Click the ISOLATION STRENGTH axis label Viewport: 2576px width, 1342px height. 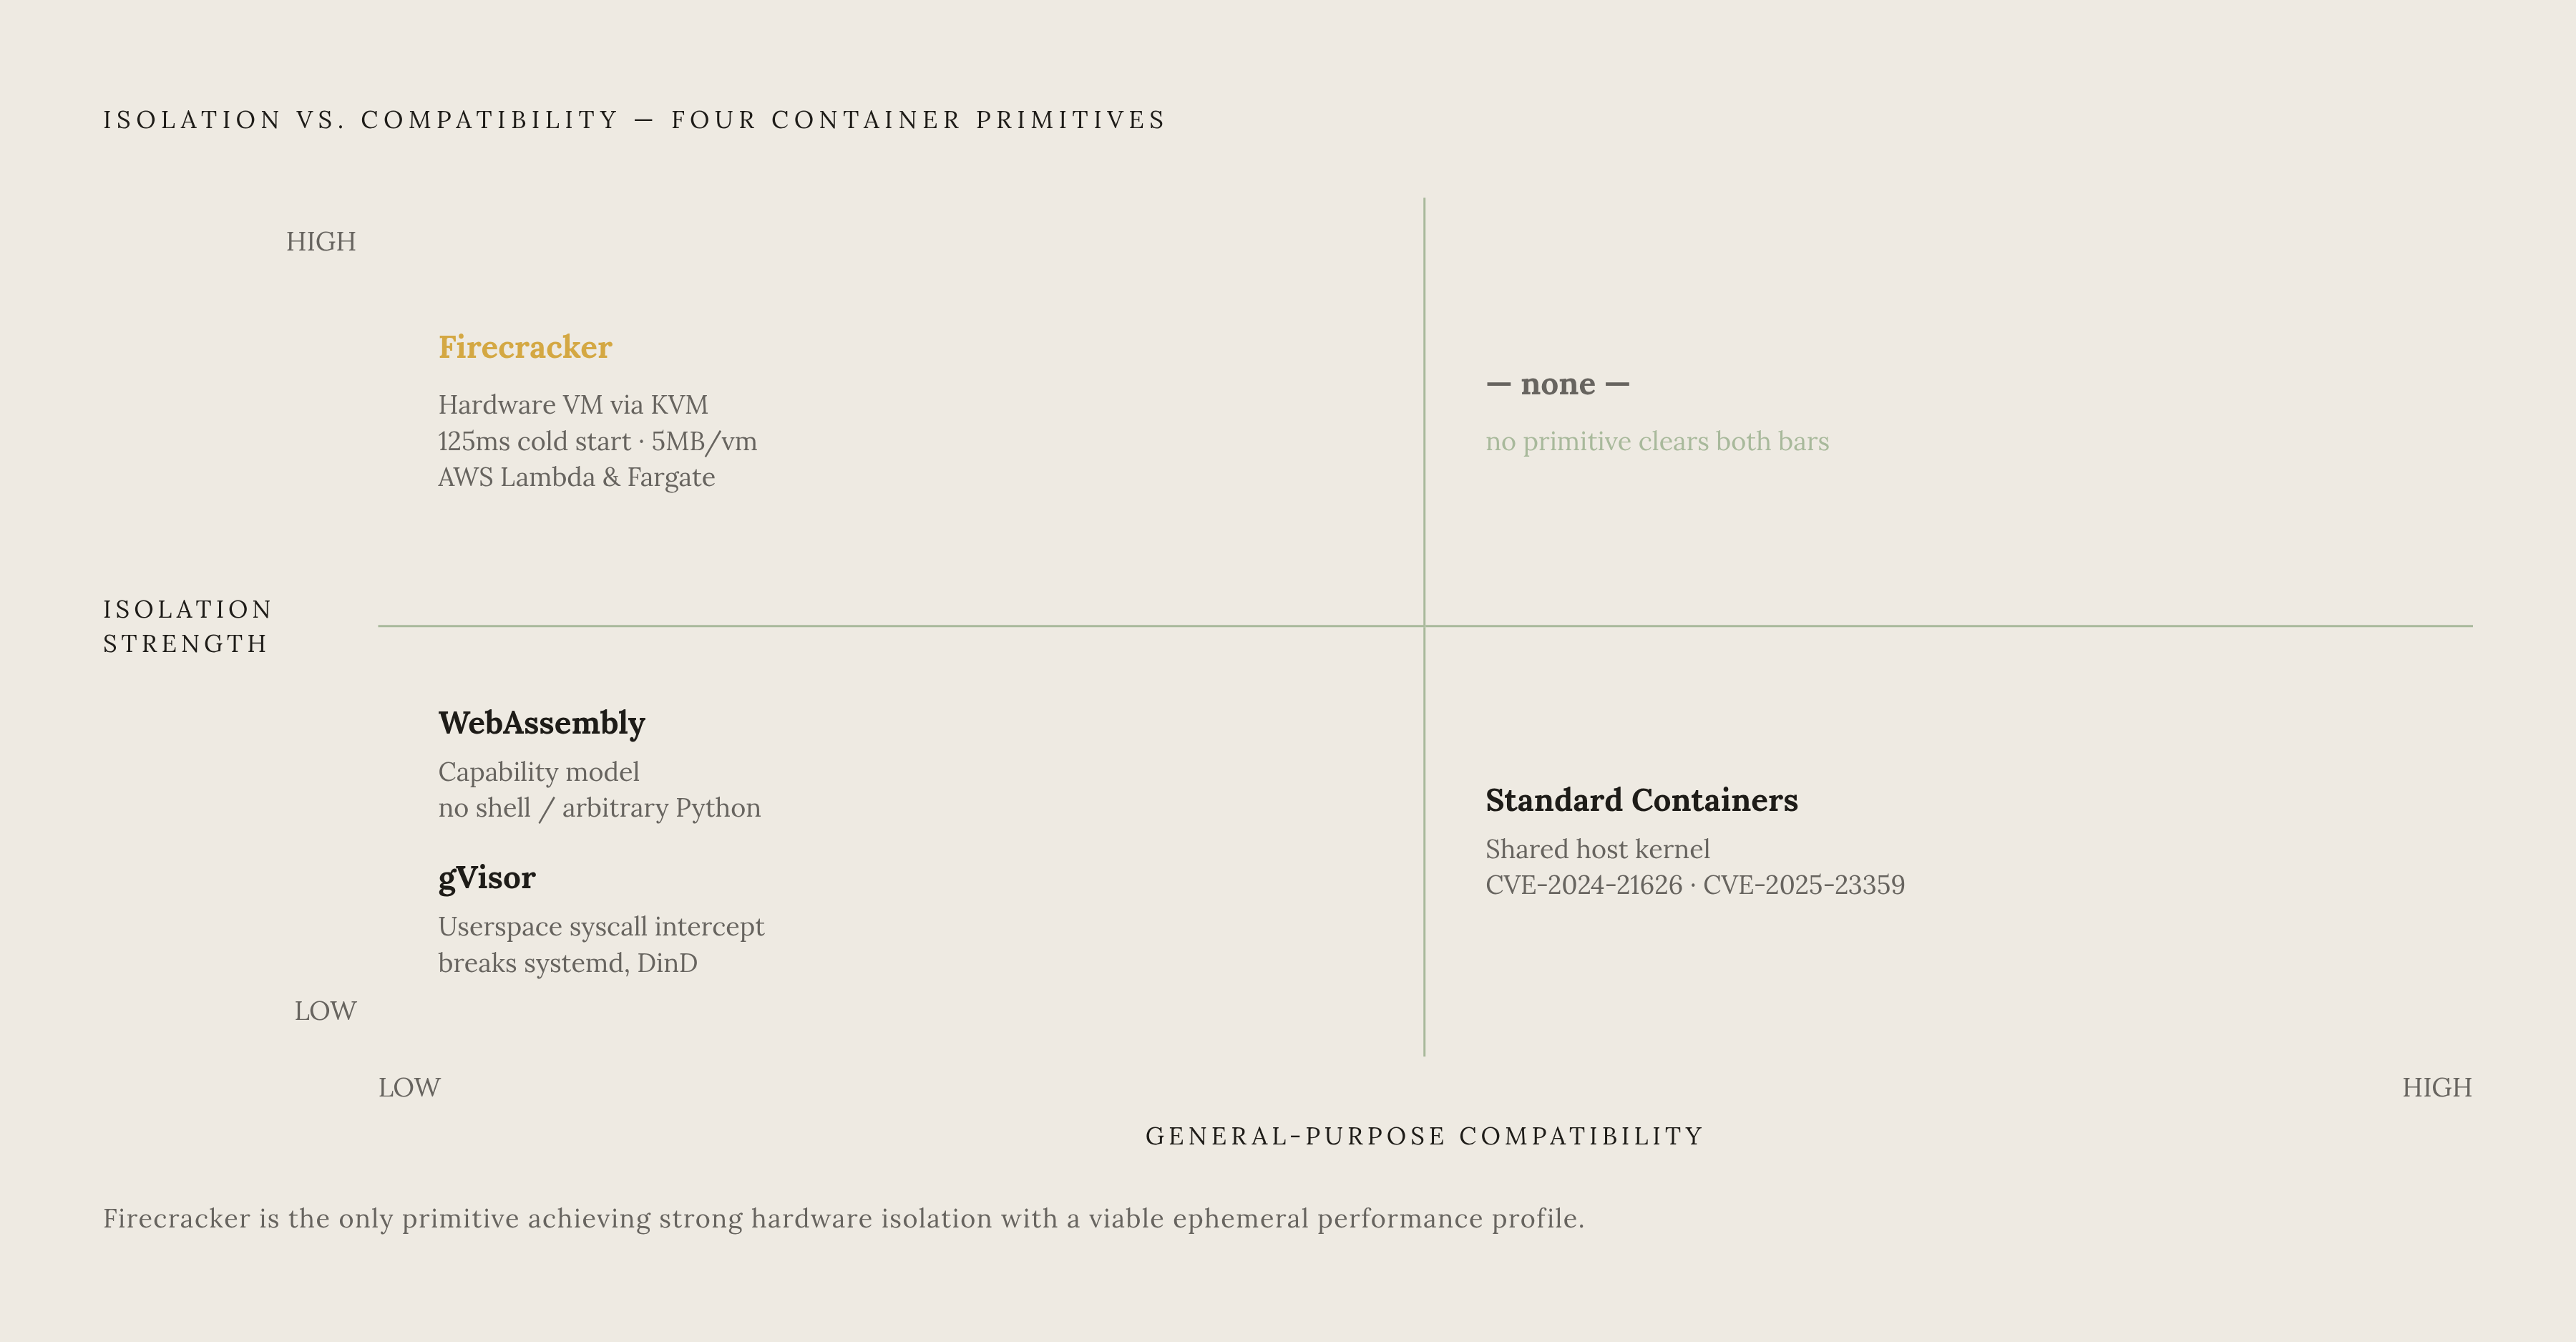[188, 626]
